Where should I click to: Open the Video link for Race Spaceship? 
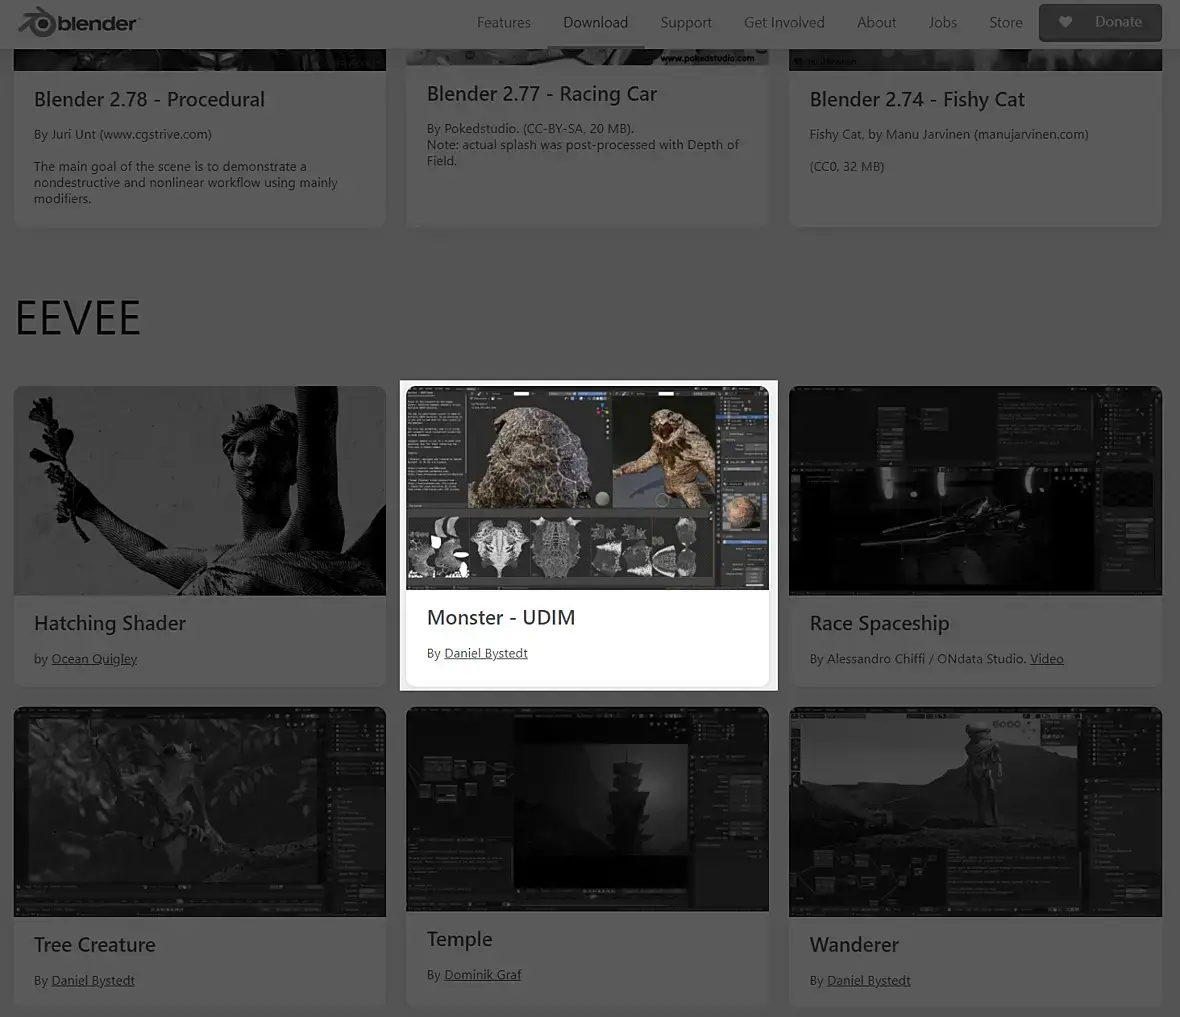point(1047,659)
